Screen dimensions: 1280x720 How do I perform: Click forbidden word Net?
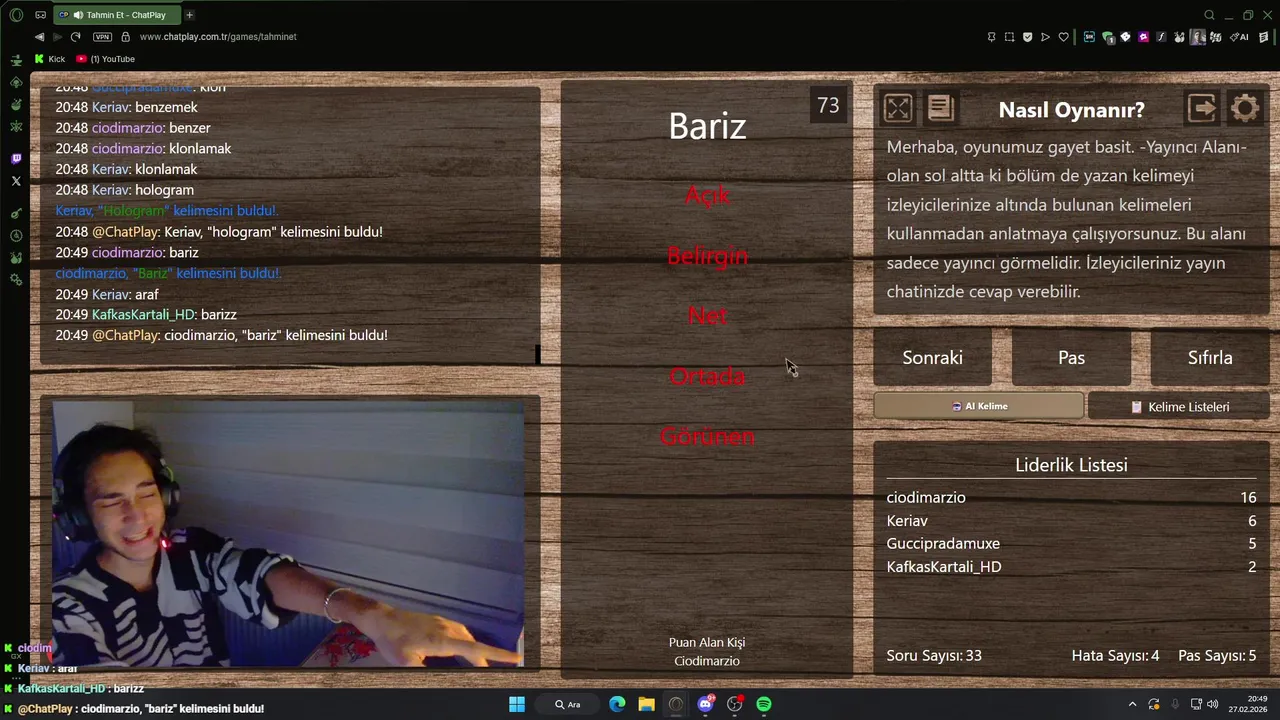(x=707, y=316)
